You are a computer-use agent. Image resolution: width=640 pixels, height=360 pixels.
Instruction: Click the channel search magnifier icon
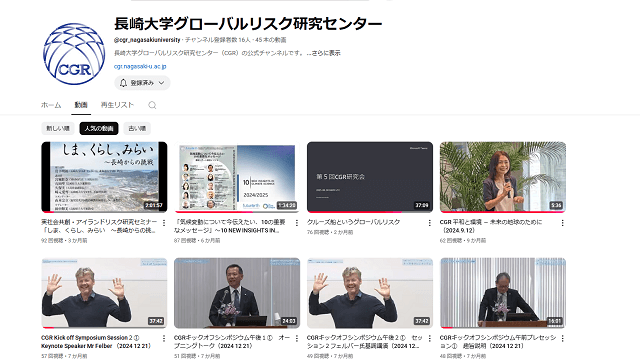pos(152,105)
